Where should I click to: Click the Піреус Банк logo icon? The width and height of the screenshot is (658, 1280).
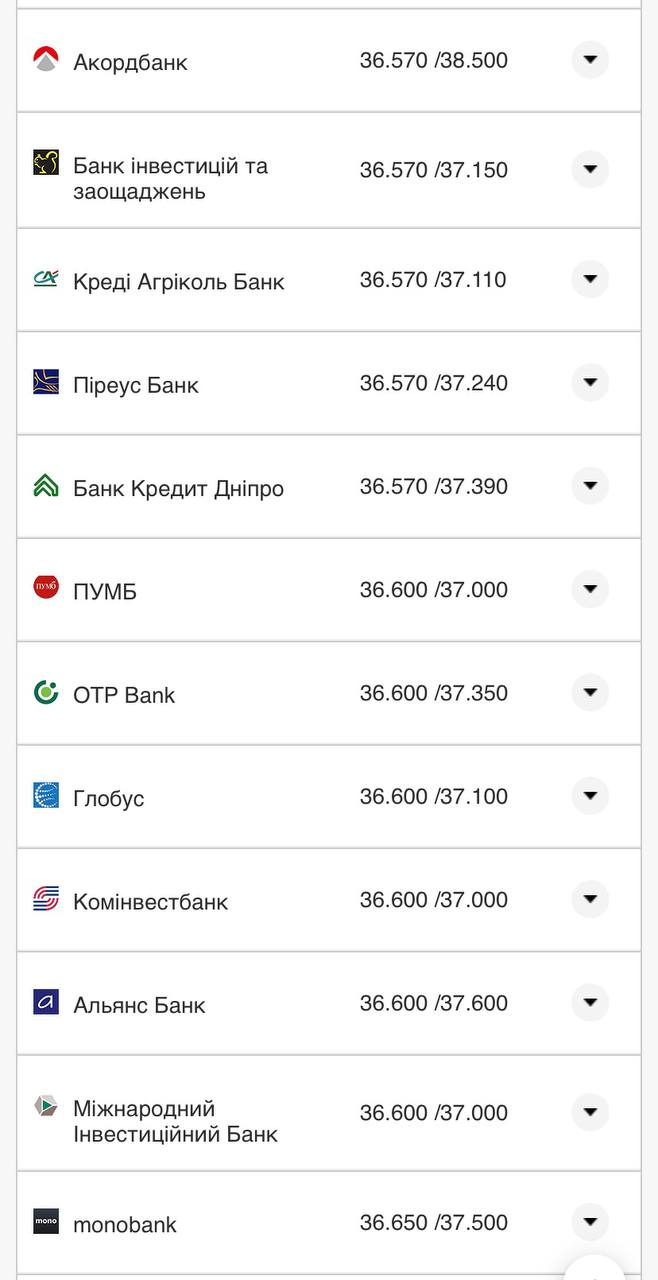click(x=46, y=383)
